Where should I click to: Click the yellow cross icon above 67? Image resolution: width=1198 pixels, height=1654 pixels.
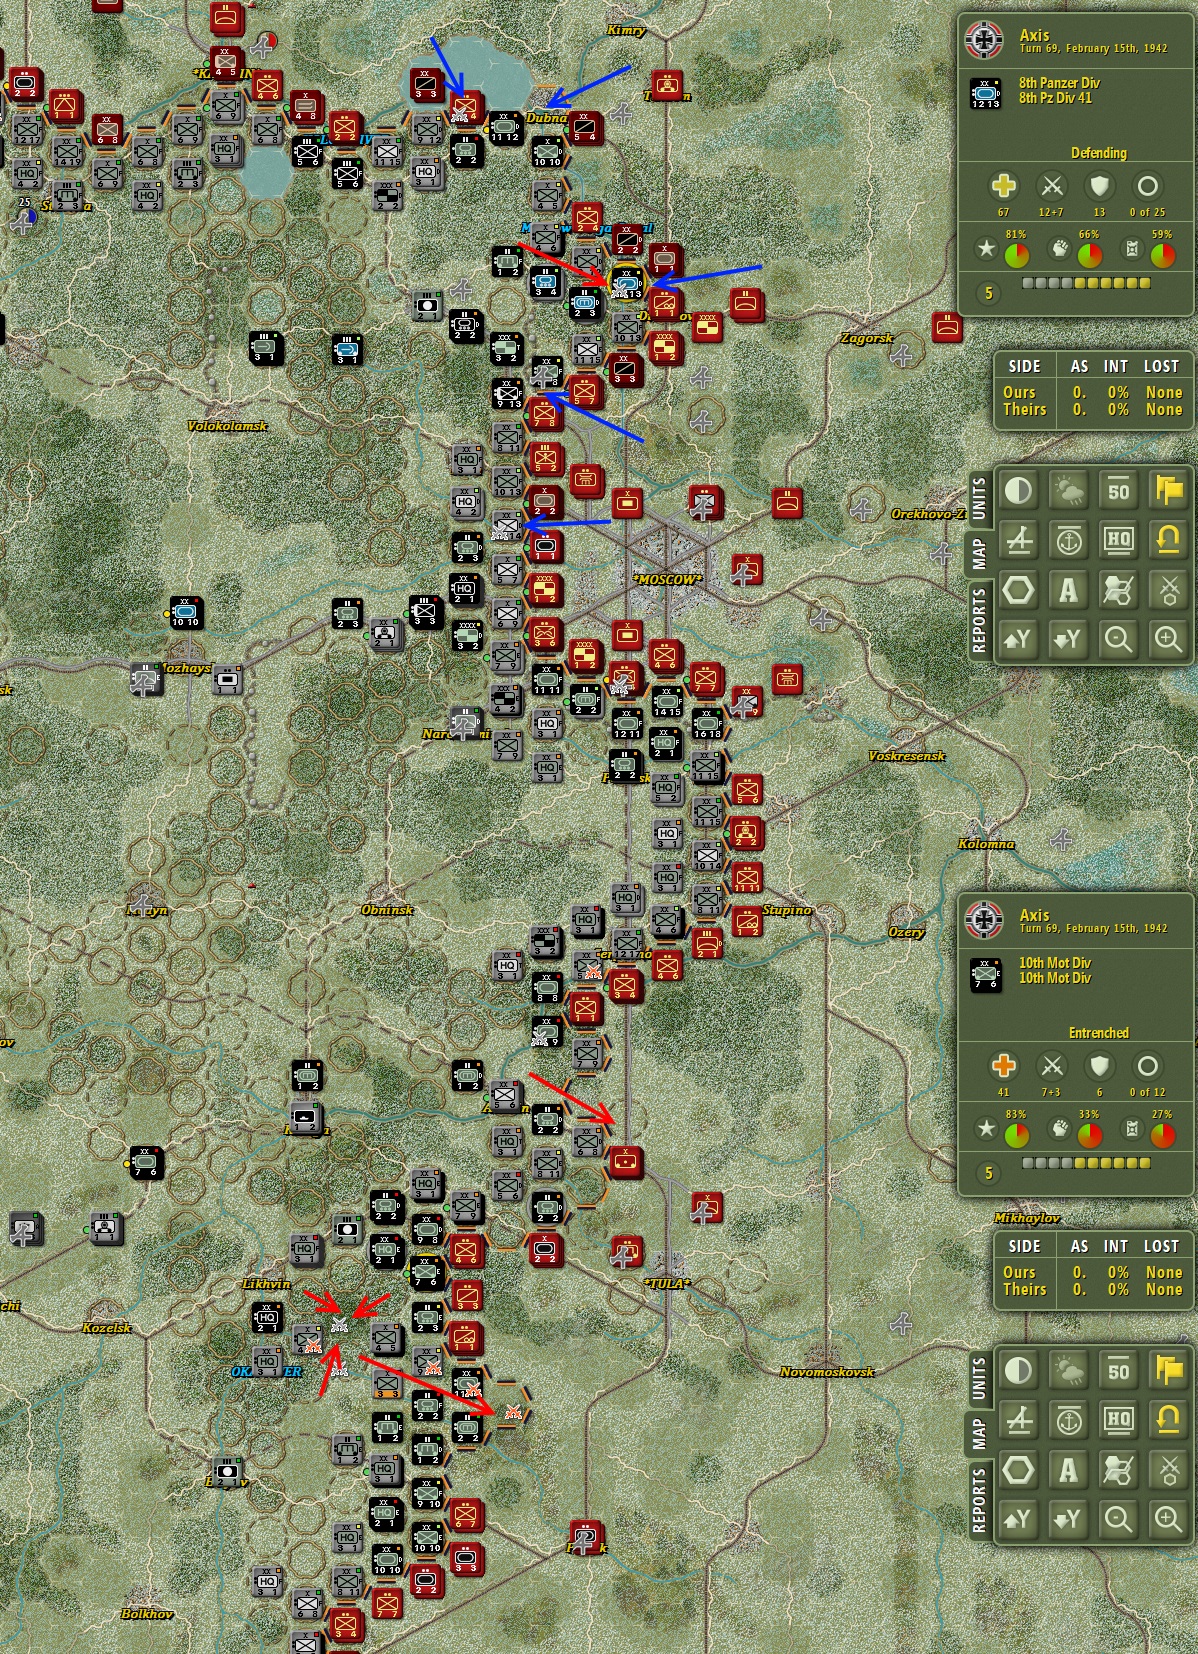(1003, 186)
